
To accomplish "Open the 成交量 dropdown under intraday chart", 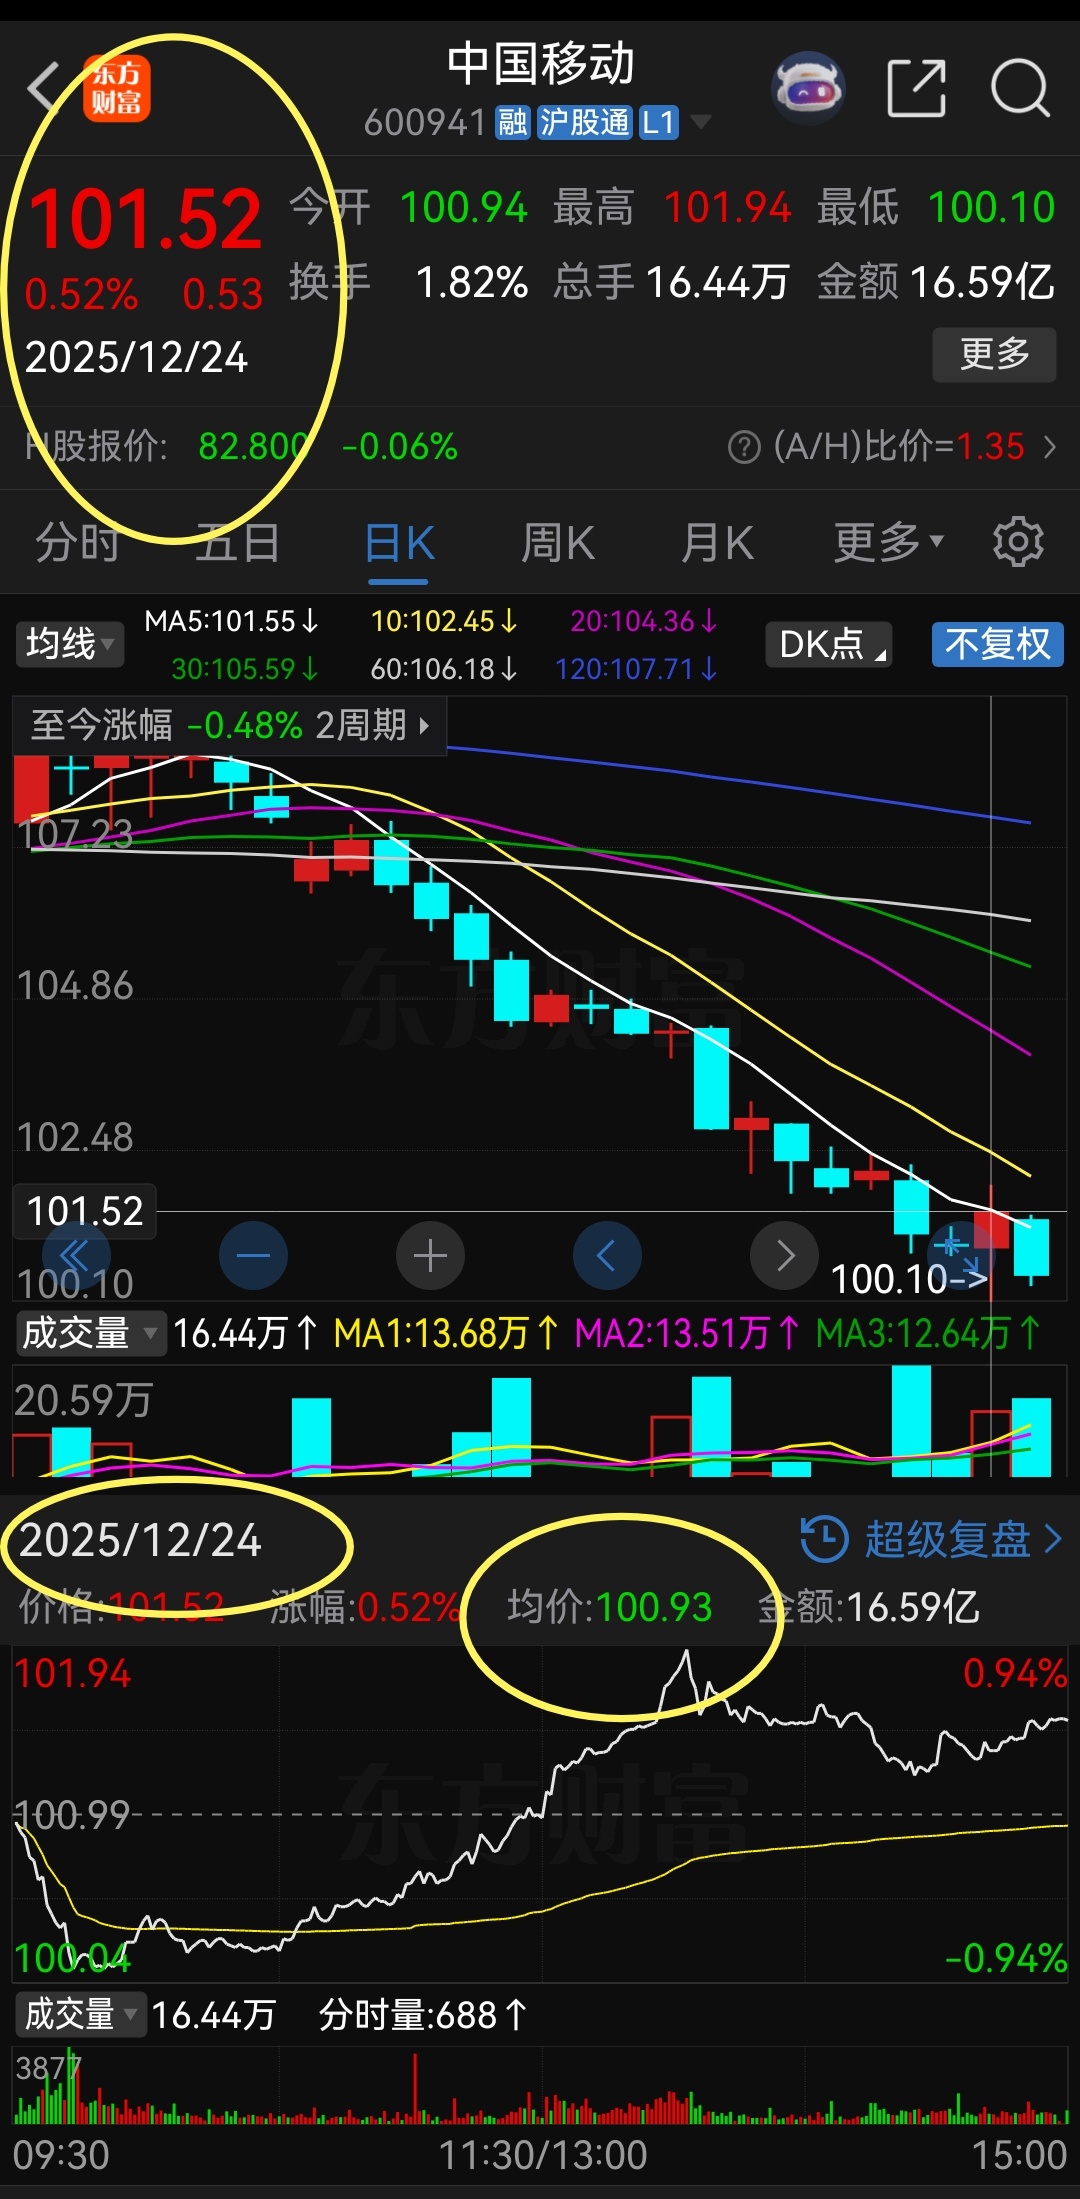I will 82,2014.
